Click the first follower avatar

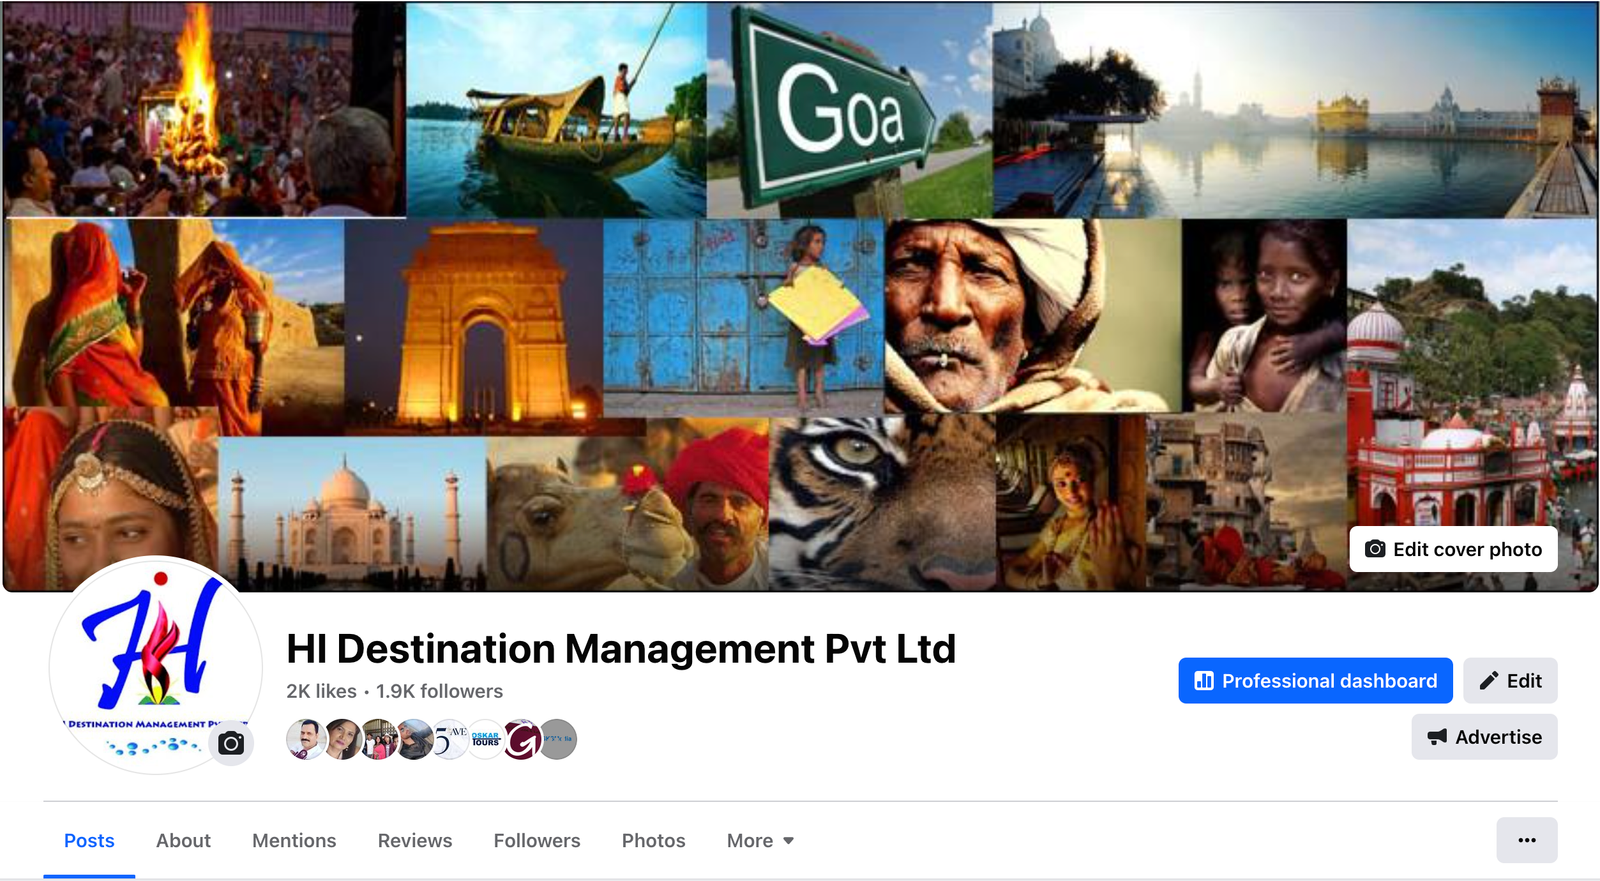point(305,739)
